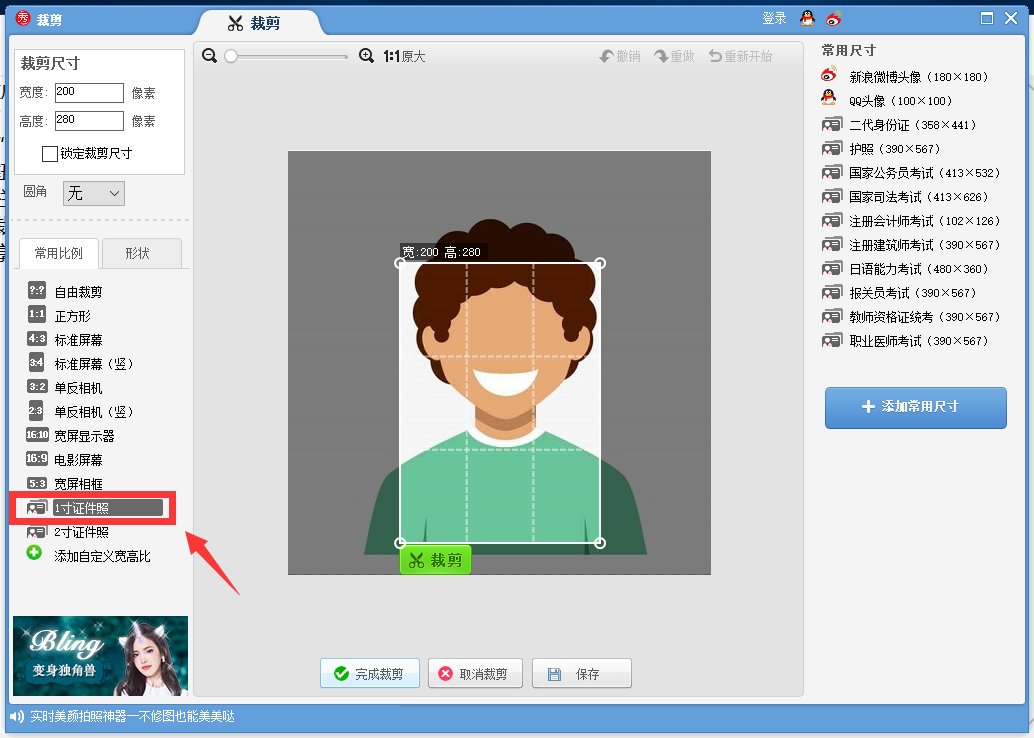Viewport: 1034px width, 738px height.
Task: Click the 高度 height input field
Action: pos(89,121)
